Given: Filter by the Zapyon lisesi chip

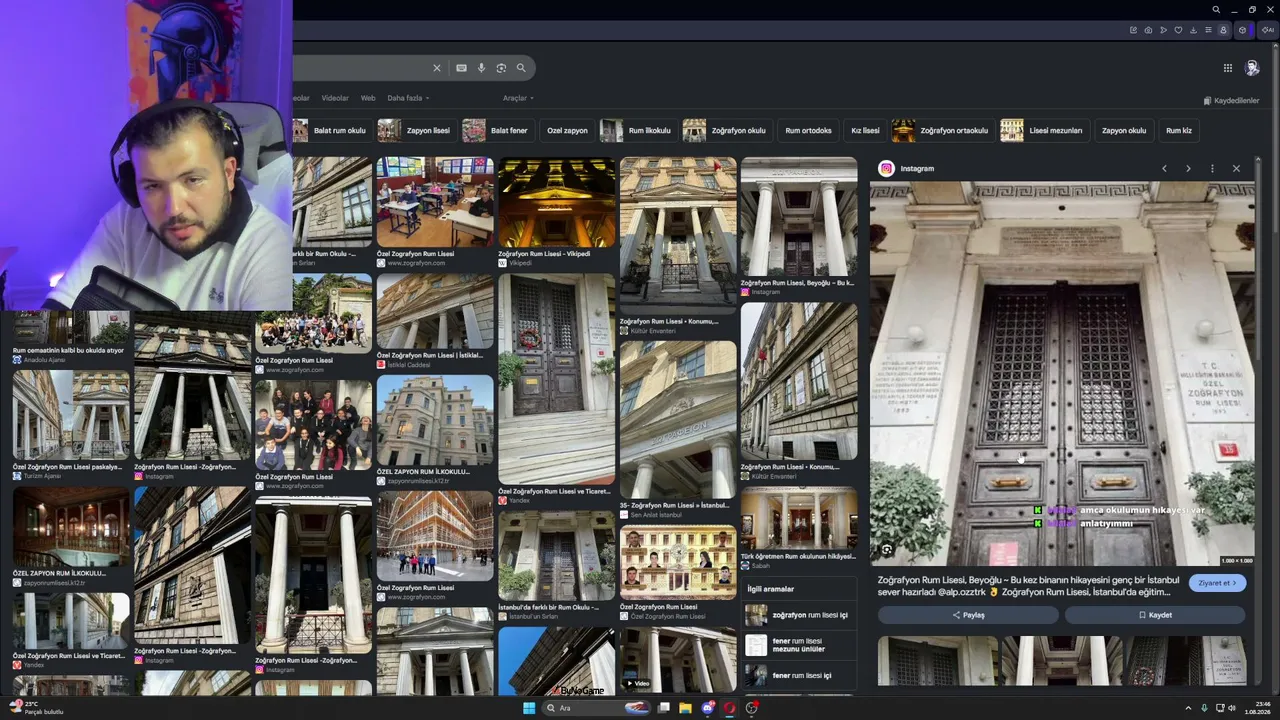Looking at the screenshot, I should click(x=417, y=131).
